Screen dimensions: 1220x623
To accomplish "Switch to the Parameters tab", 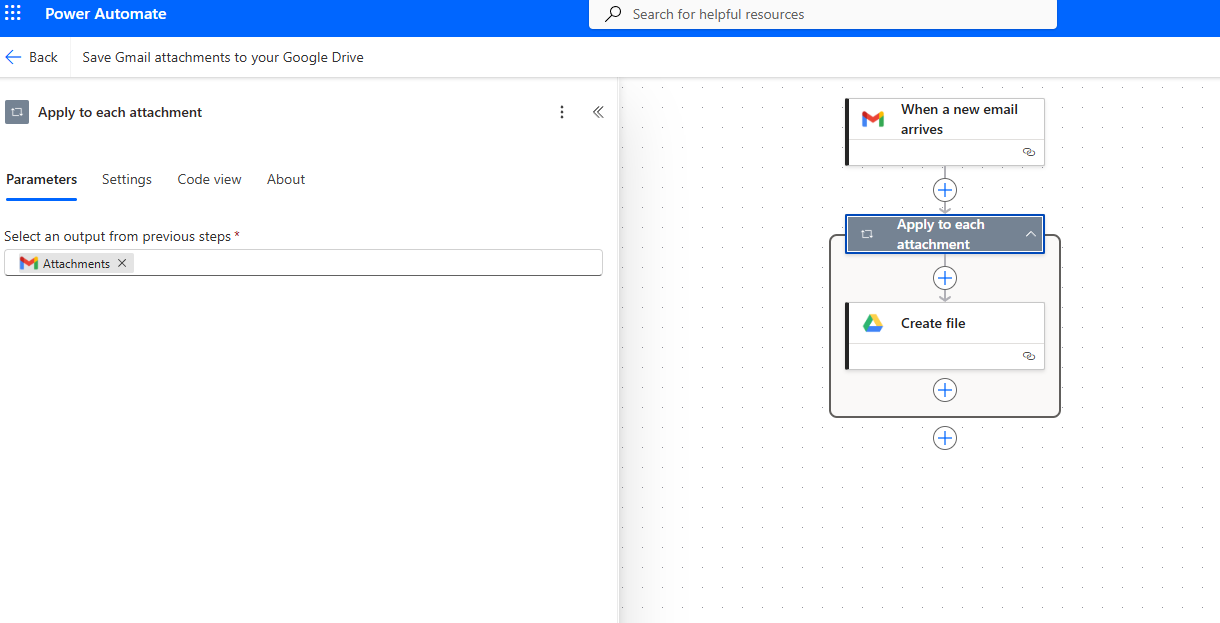I will tap(41, 179).
